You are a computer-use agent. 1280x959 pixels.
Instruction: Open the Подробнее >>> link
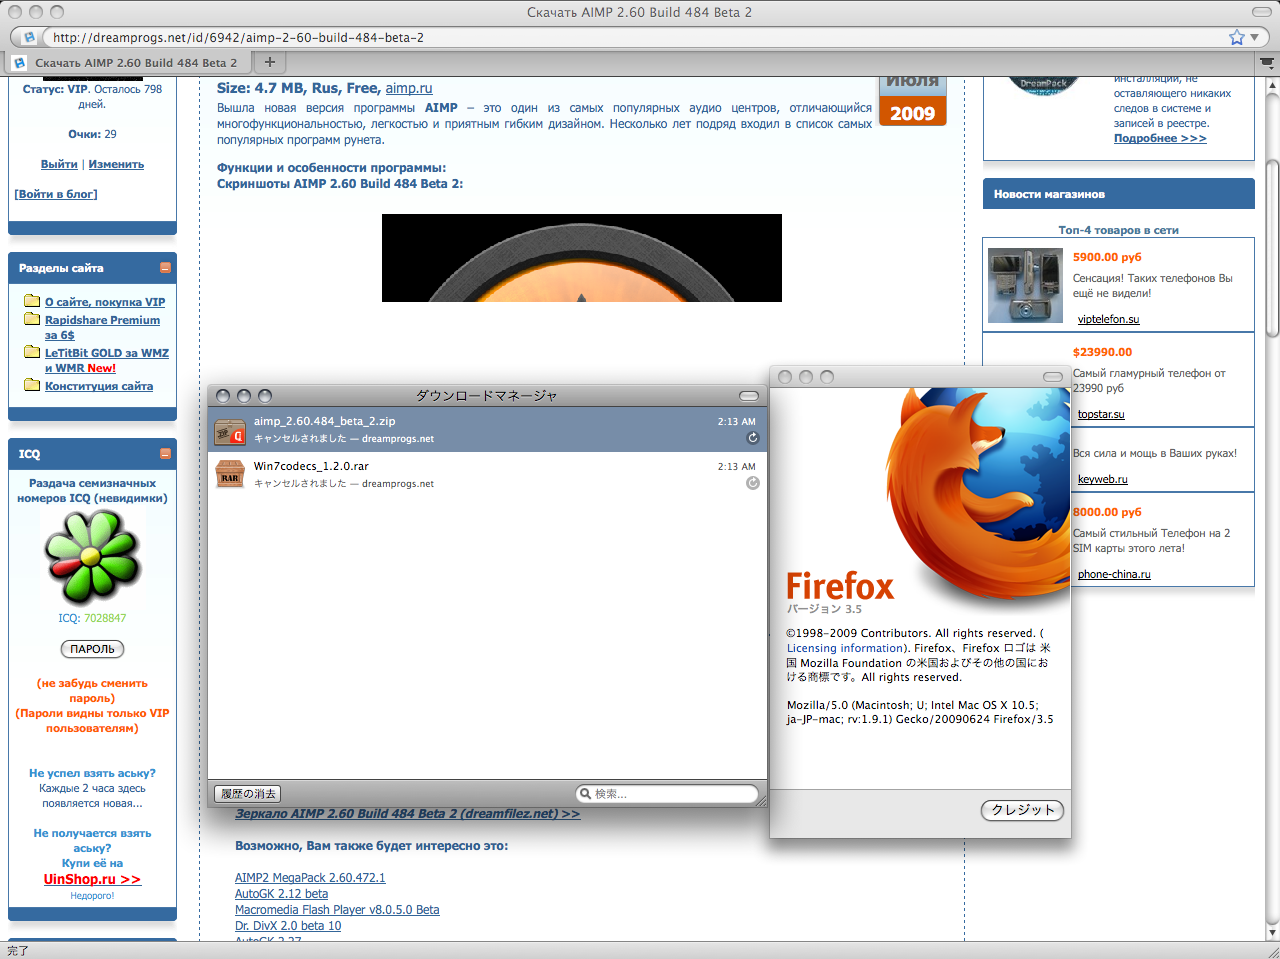pos(1160,138)
